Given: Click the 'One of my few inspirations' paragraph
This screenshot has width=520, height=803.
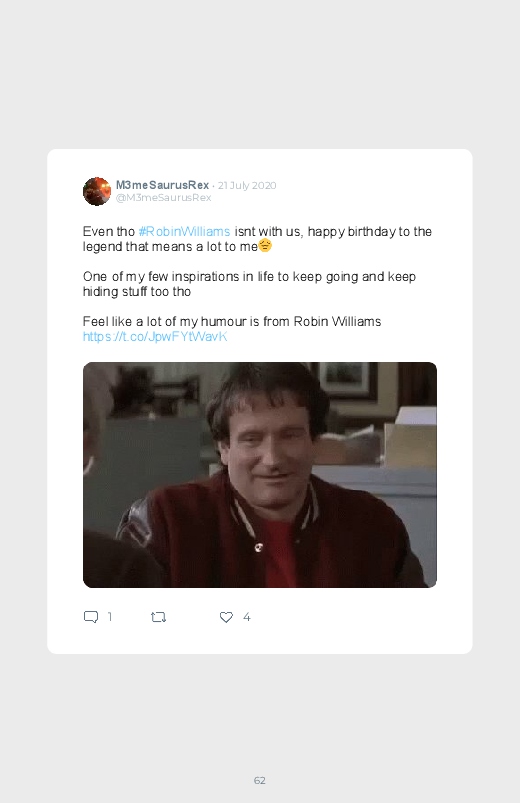Looking at the screenshot, I should pos(249,284).
